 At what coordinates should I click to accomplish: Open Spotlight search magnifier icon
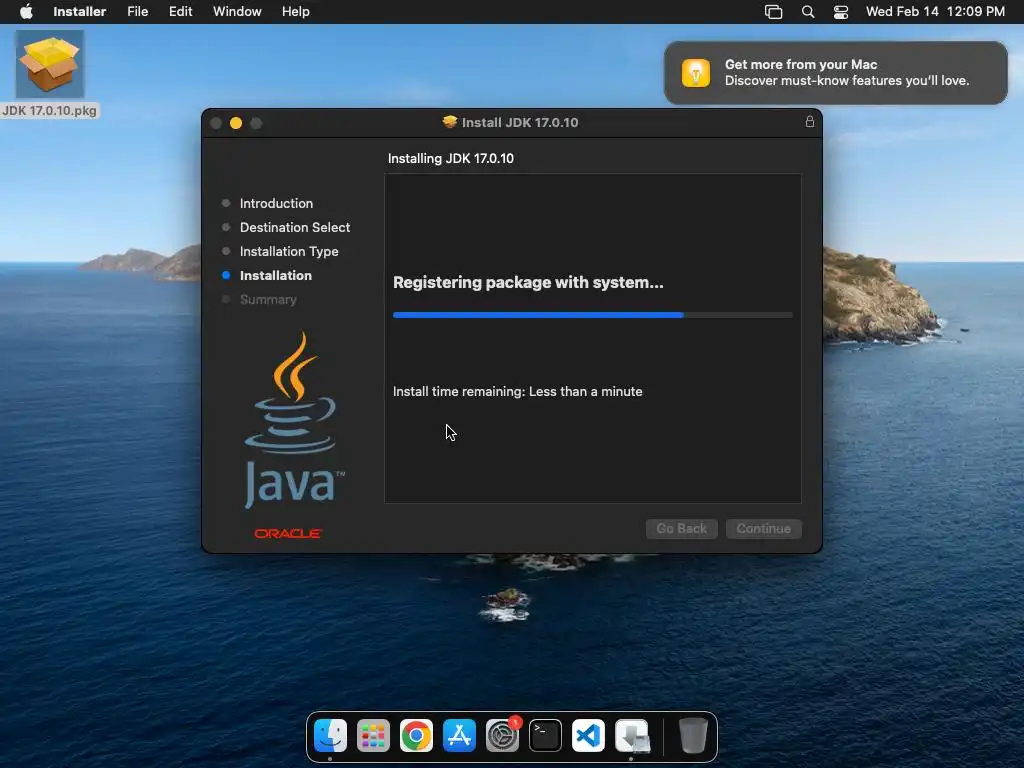[x=808, y=12]
